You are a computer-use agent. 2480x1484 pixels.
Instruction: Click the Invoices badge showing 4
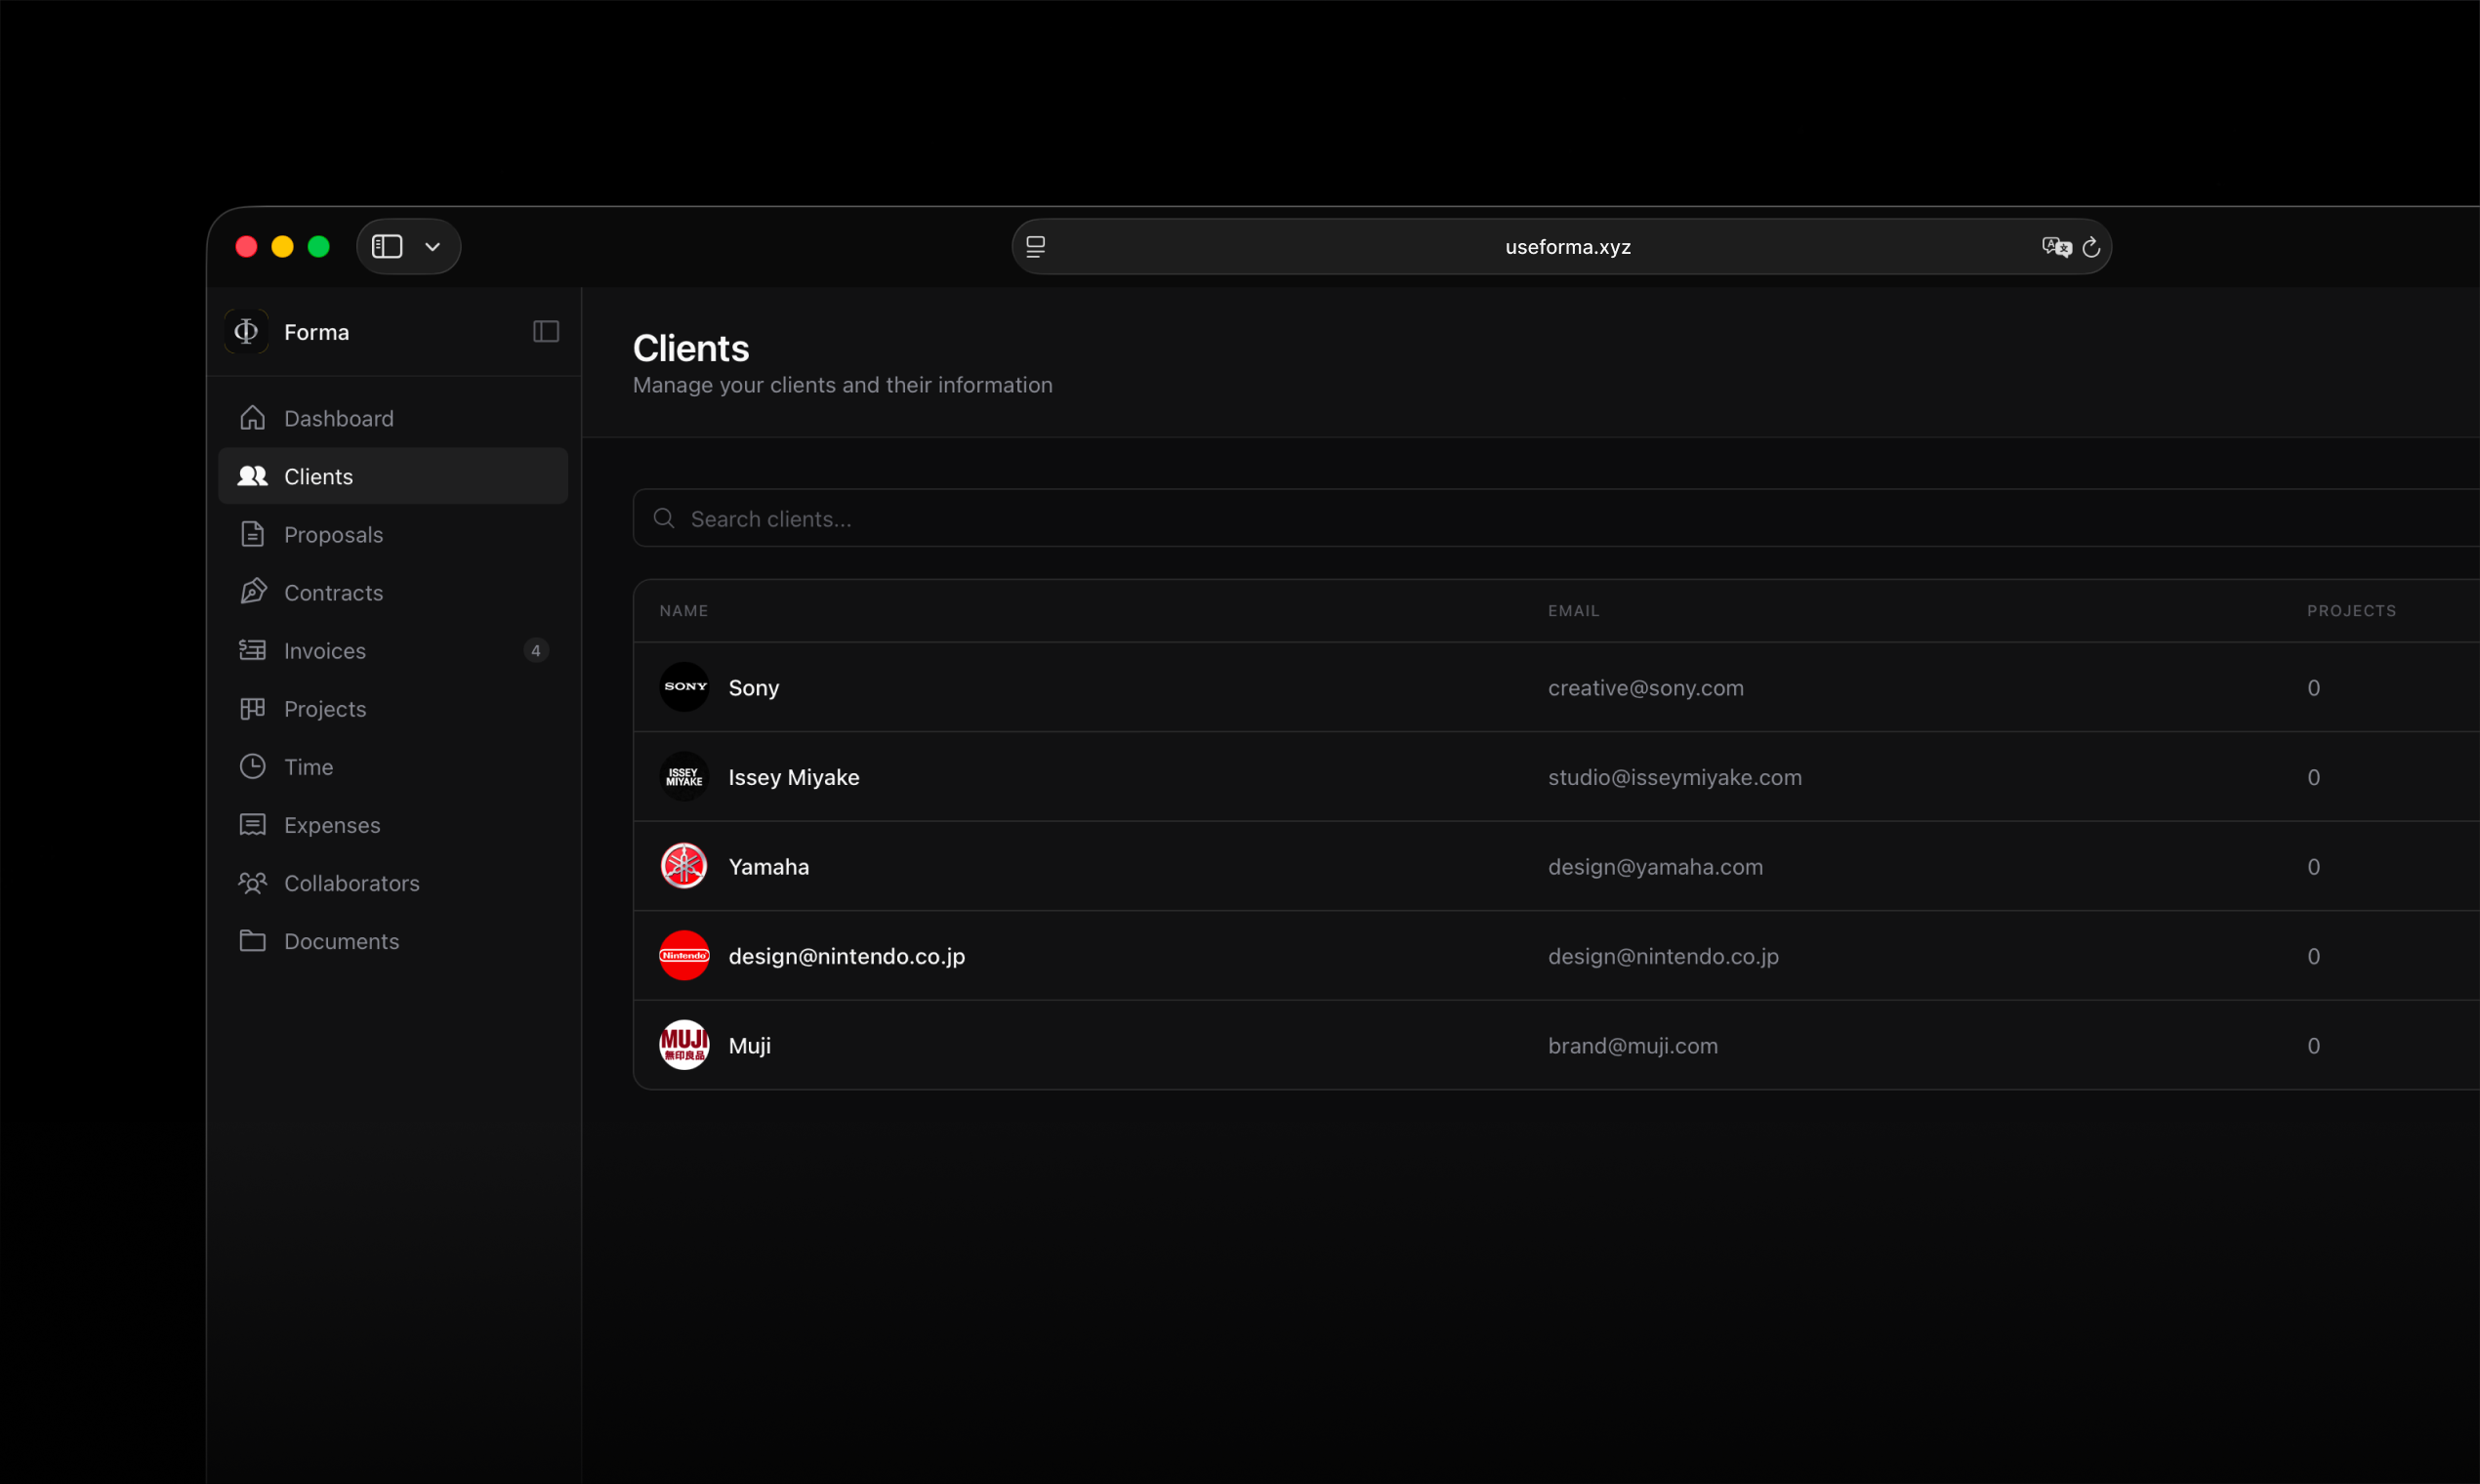click(536, 651)
